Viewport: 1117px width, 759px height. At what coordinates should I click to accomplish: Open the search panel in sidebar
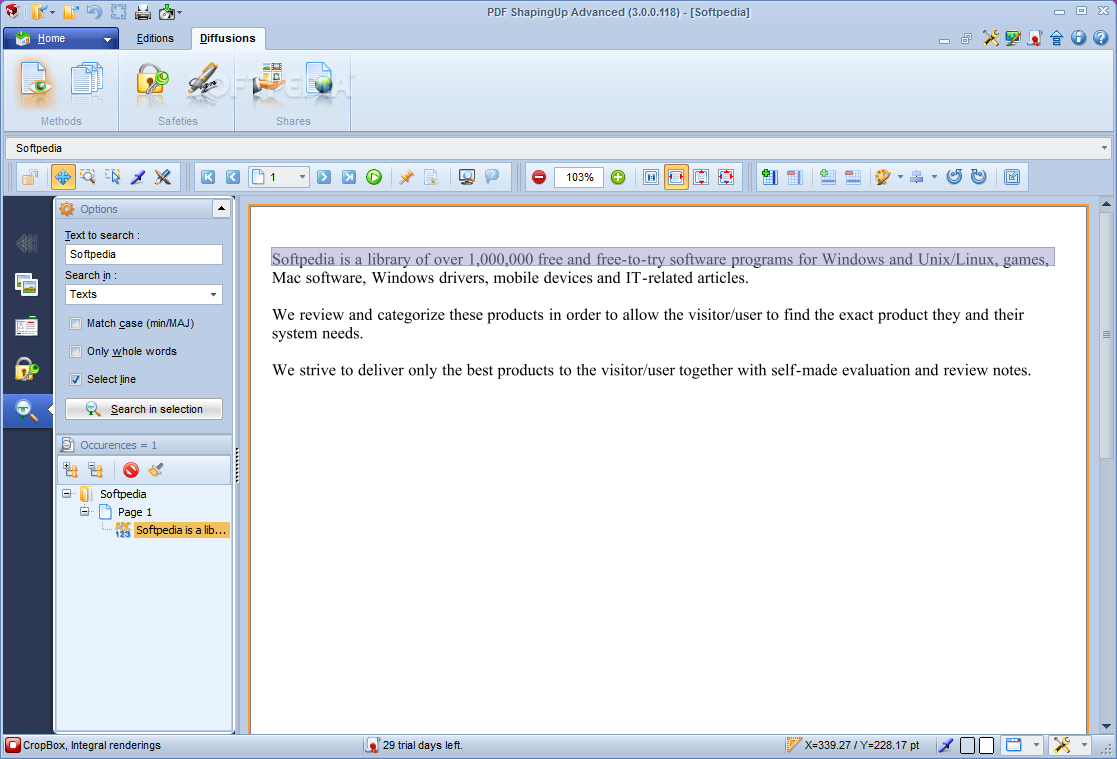tap(26, 411)
